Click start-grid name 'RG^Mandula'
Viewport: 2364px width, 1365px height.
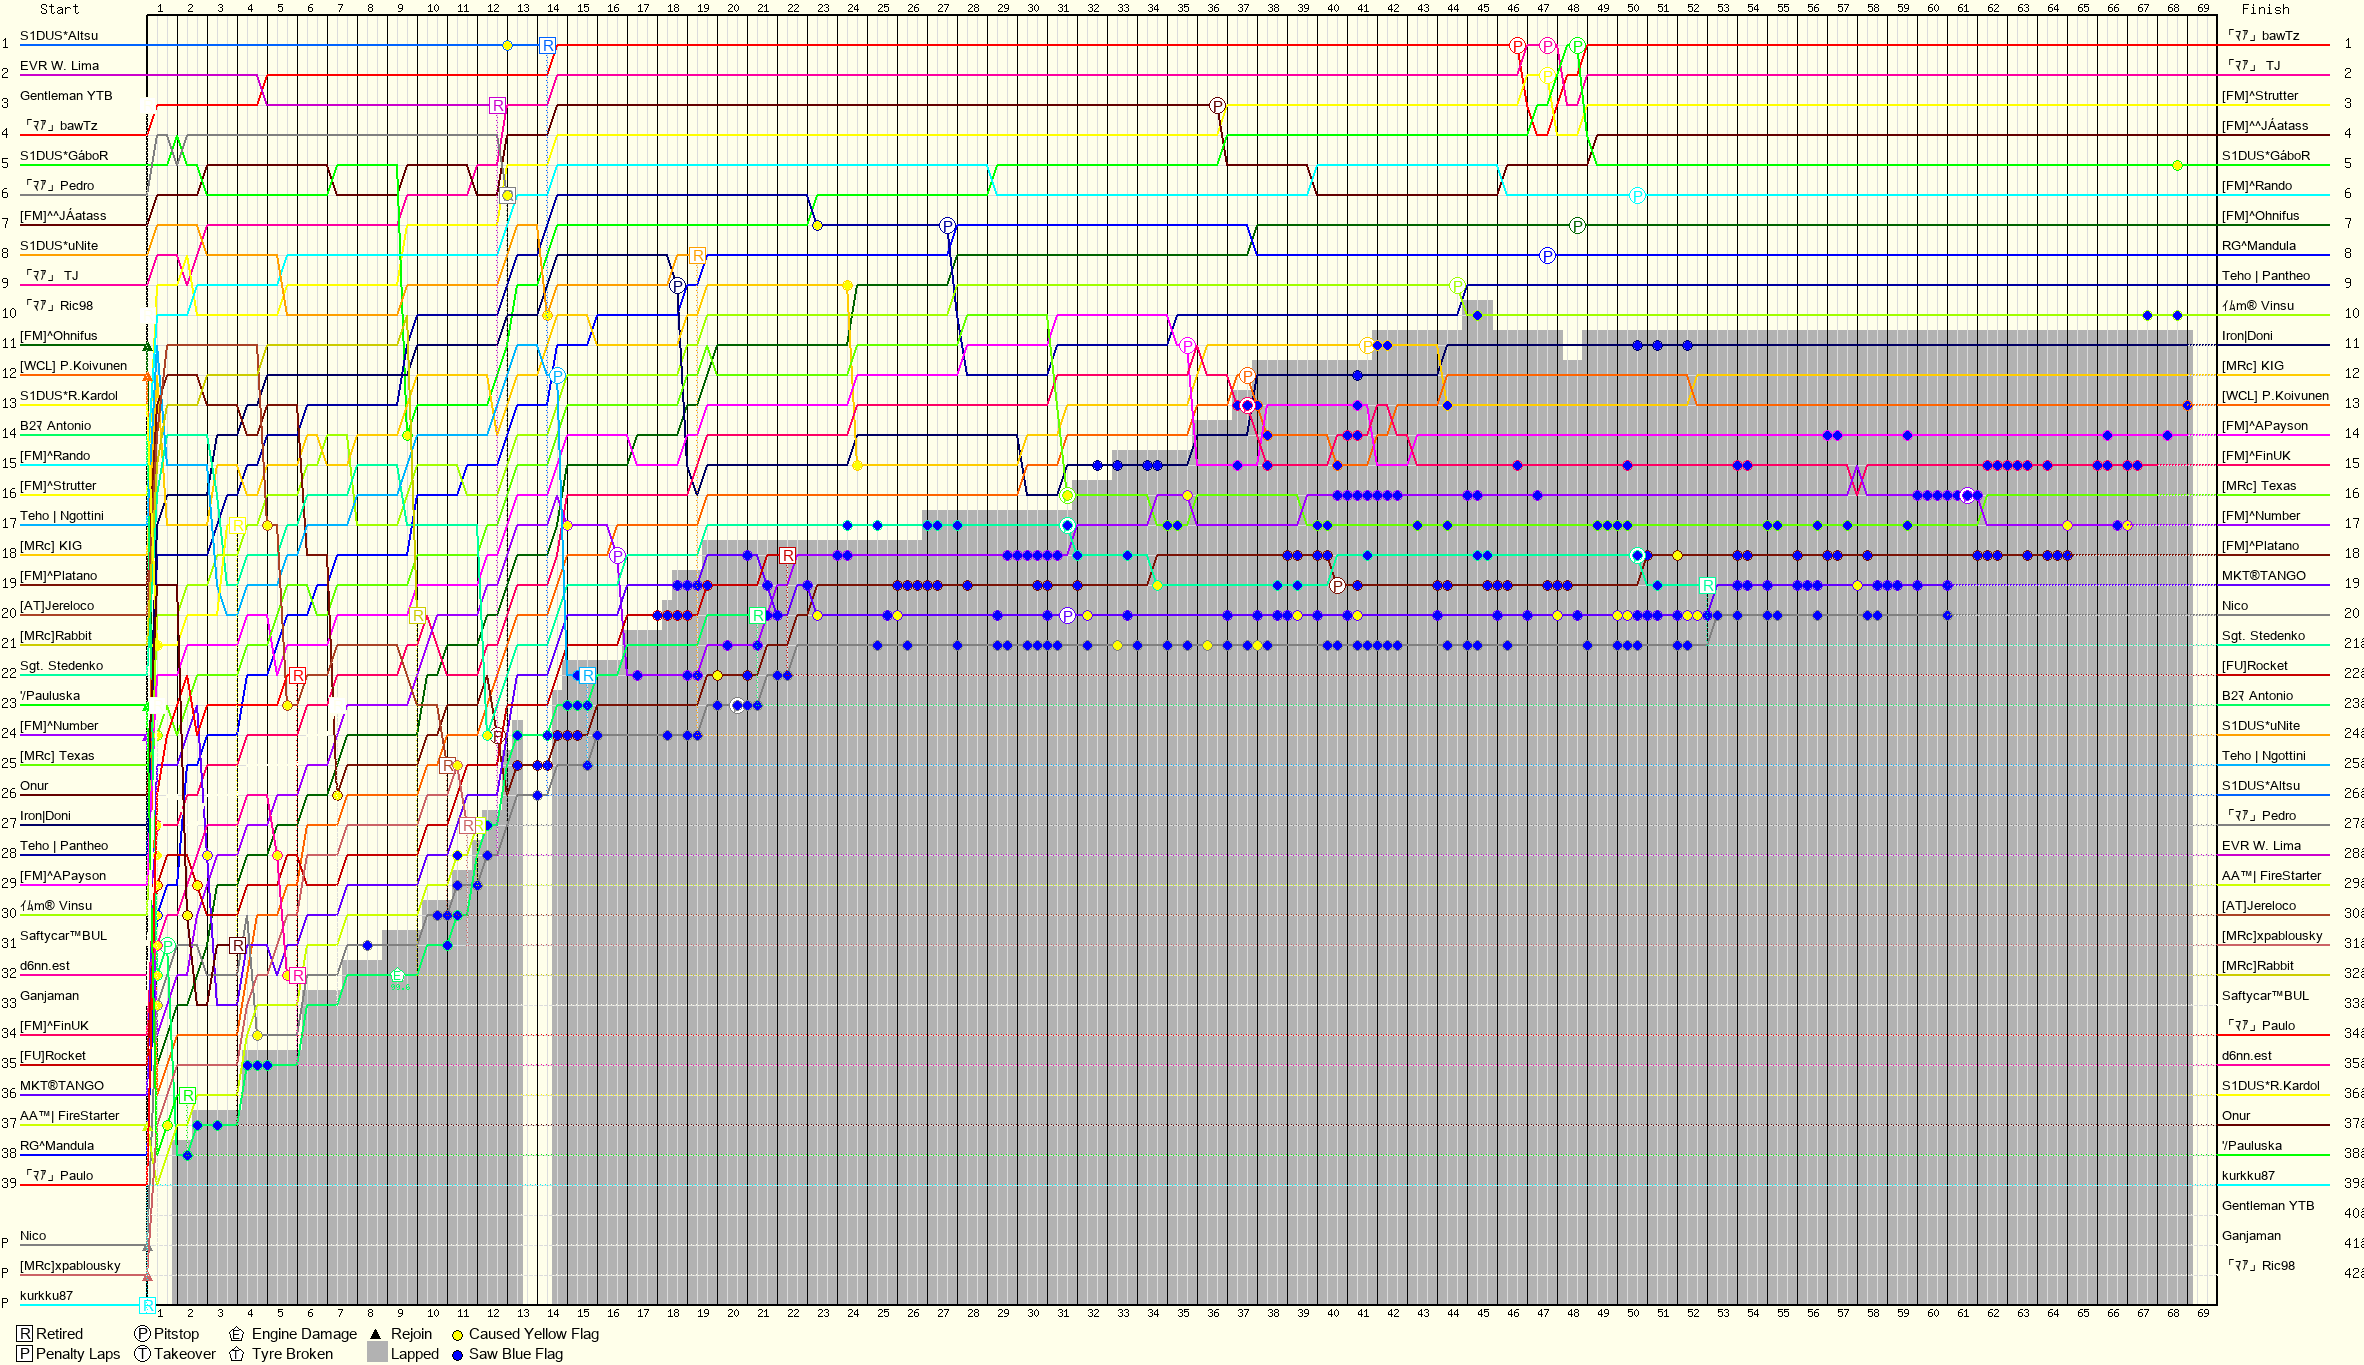click(x=57, y=1145)
